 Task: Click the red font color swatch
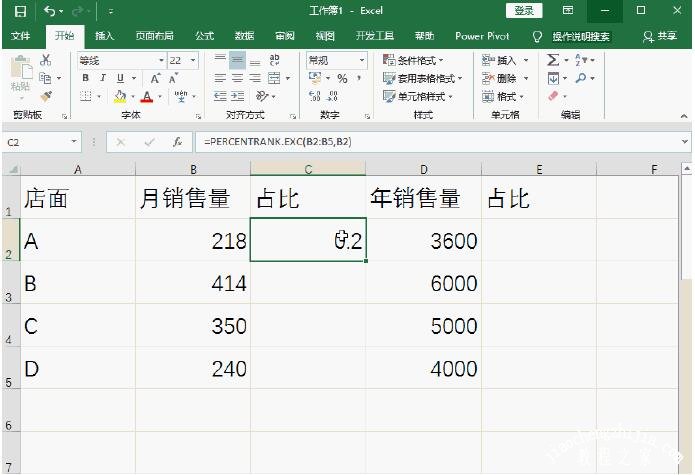[147, 97]
